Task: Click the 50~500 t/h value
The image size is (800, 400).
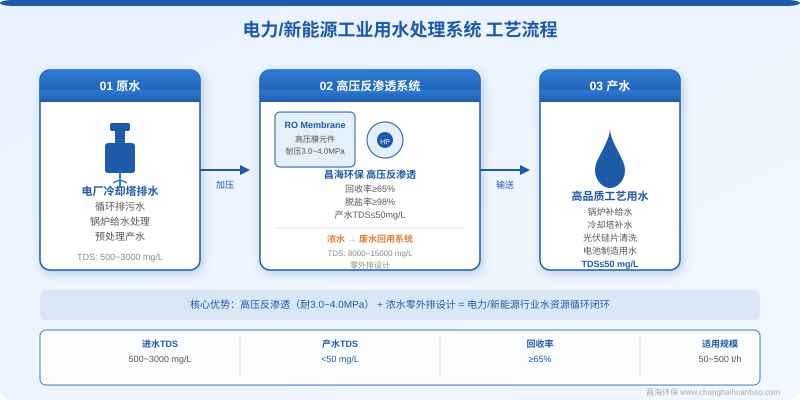Action: pyautogui.click(x=720, y=359)
